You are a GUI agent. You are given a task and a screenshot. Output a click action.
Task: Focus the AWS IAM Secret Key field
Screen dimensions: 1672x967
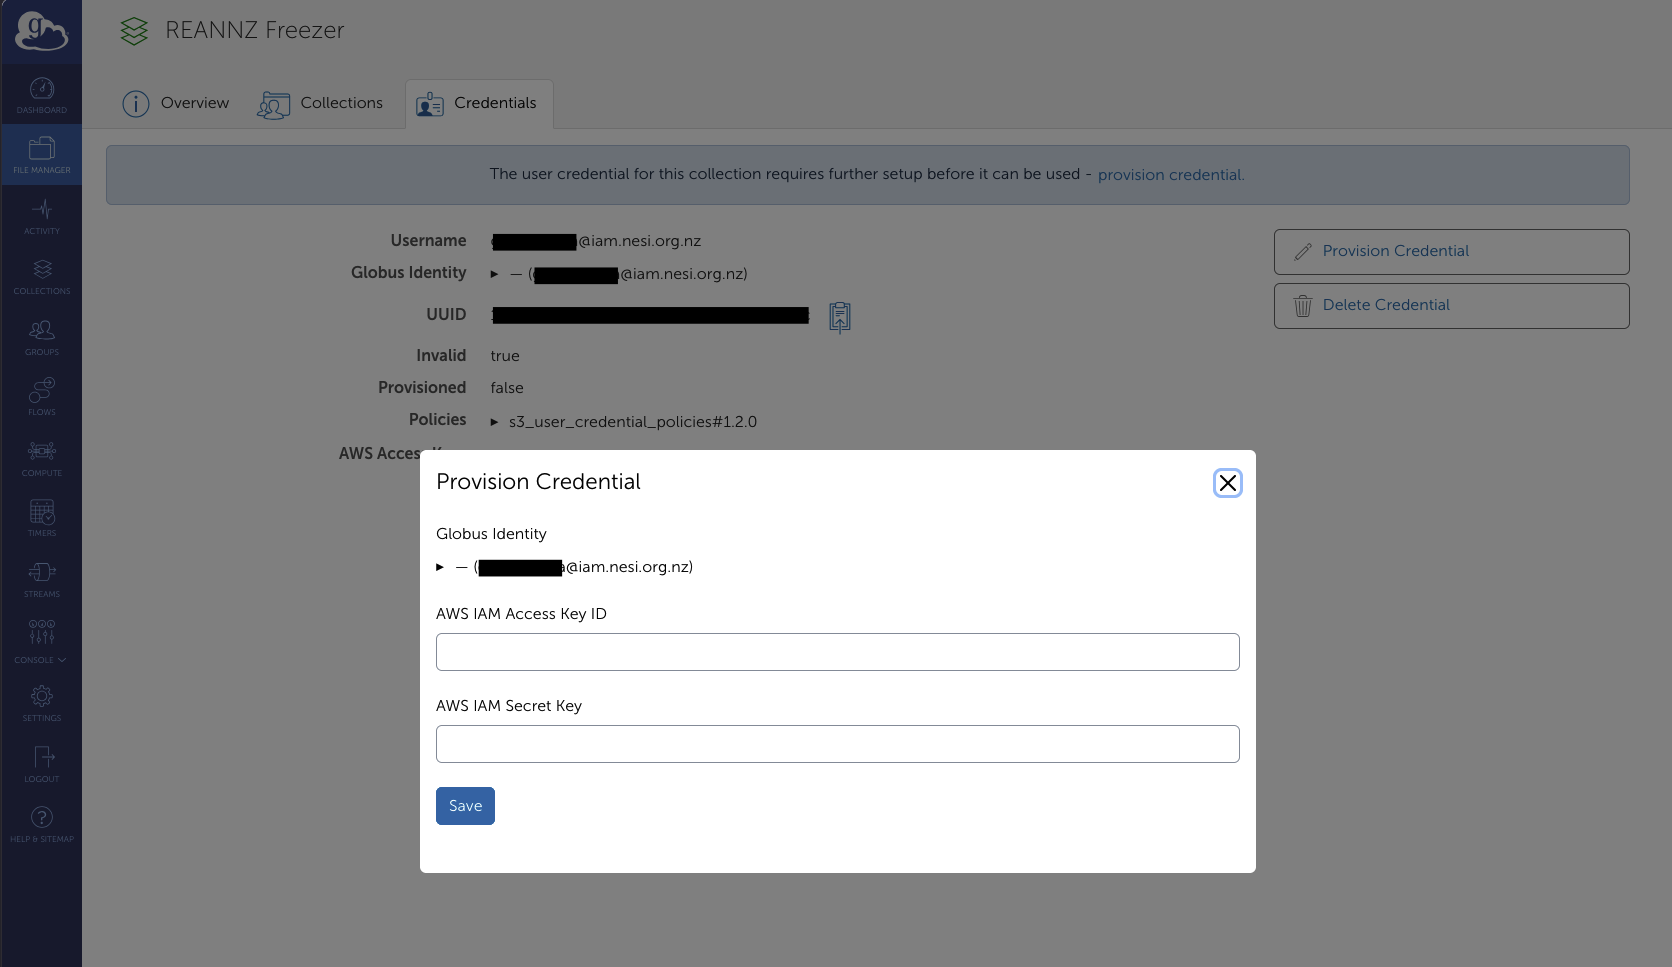(x=838, y=744)
